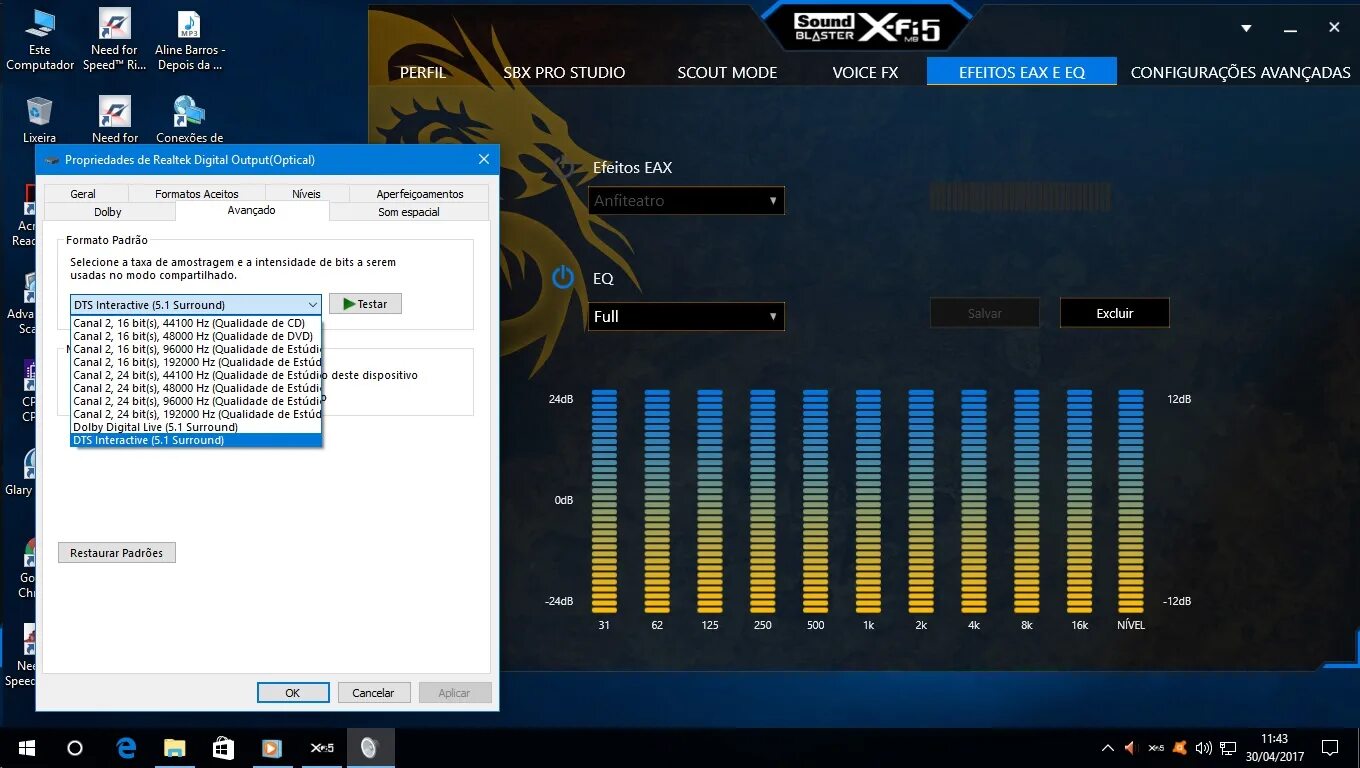Adjust the 31 Hz EQ band slider
Viewport: 1360px width, 768px height.
[604, 501]
